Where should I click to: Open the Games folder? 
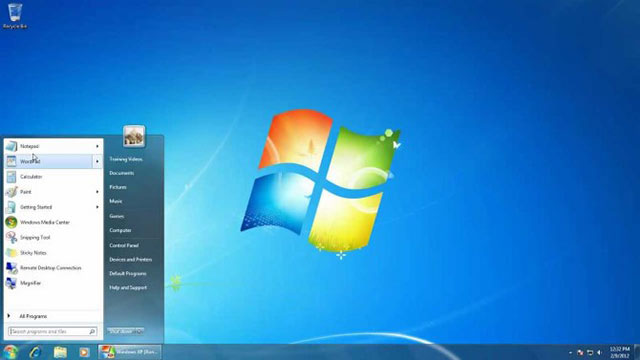[x=117, y=216]
